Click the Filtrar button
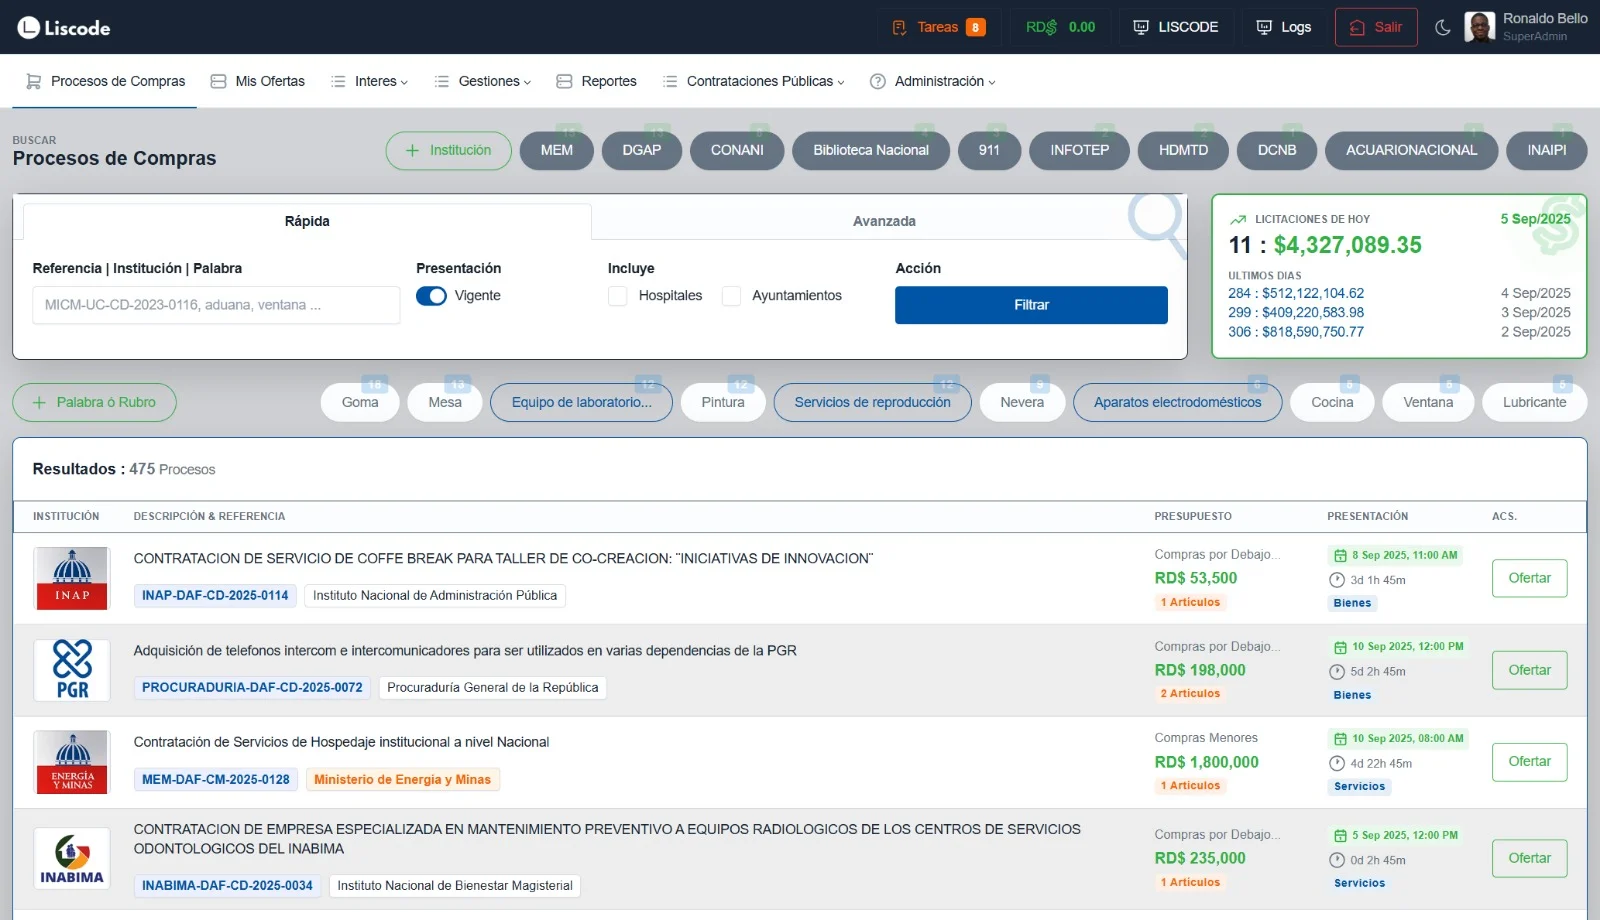 (1031, 305)
